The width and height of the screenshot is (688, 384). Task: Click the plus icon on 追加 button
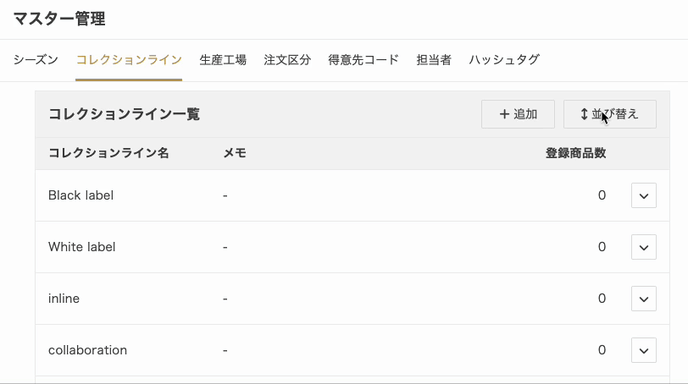coord(504,114)
